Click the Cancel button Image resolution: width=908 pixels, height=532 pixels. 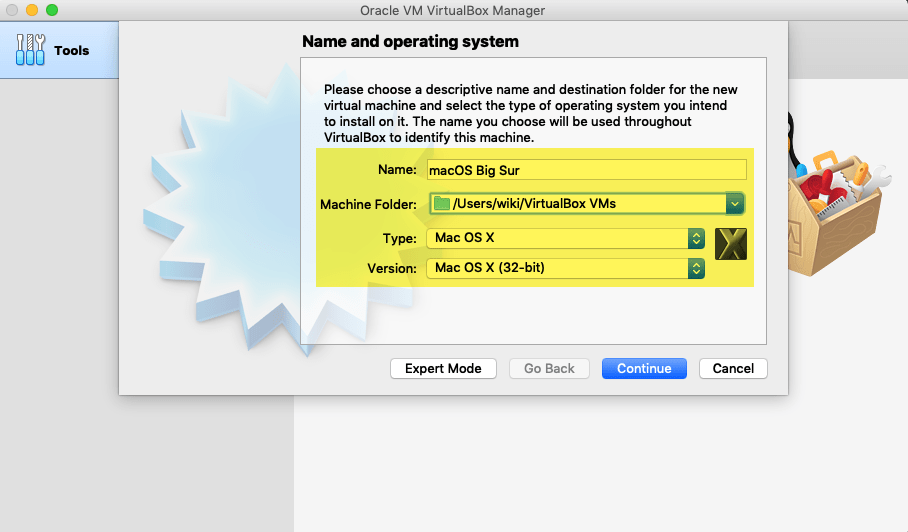click(x=733, y=368)
